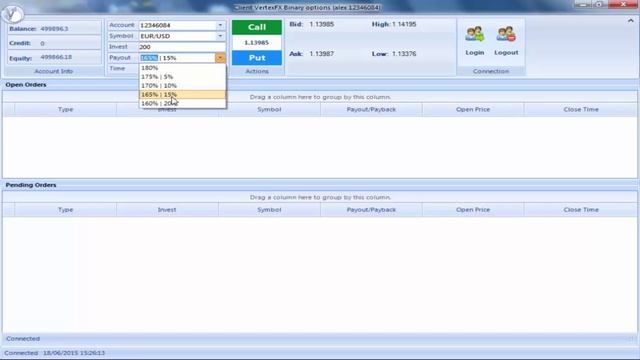Click the Connection group label

(491, 71)
